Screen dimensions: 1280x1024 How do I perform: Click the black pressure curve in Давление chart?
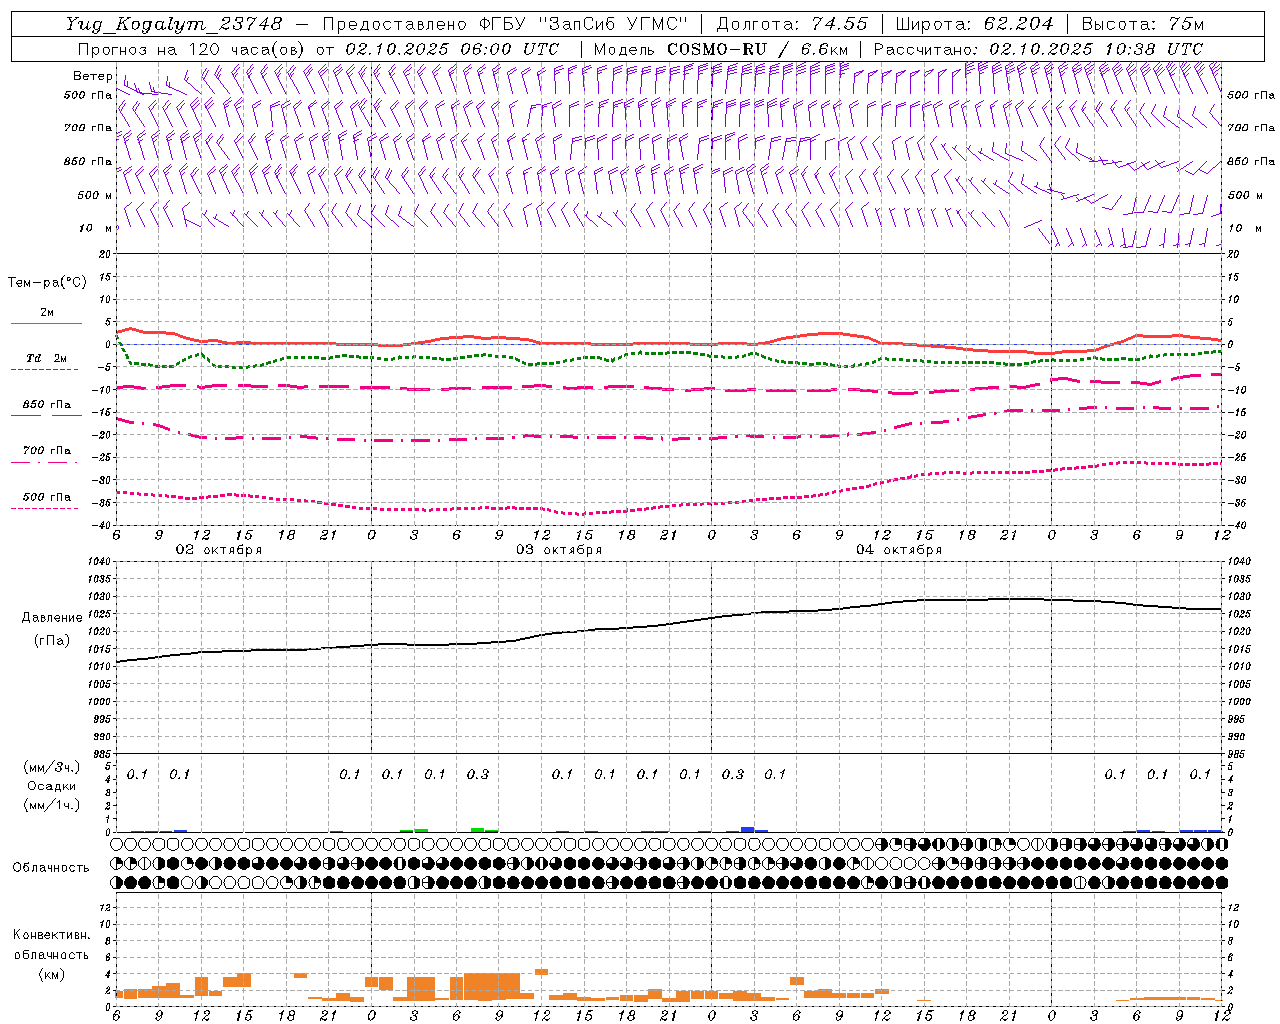[668, 624]
